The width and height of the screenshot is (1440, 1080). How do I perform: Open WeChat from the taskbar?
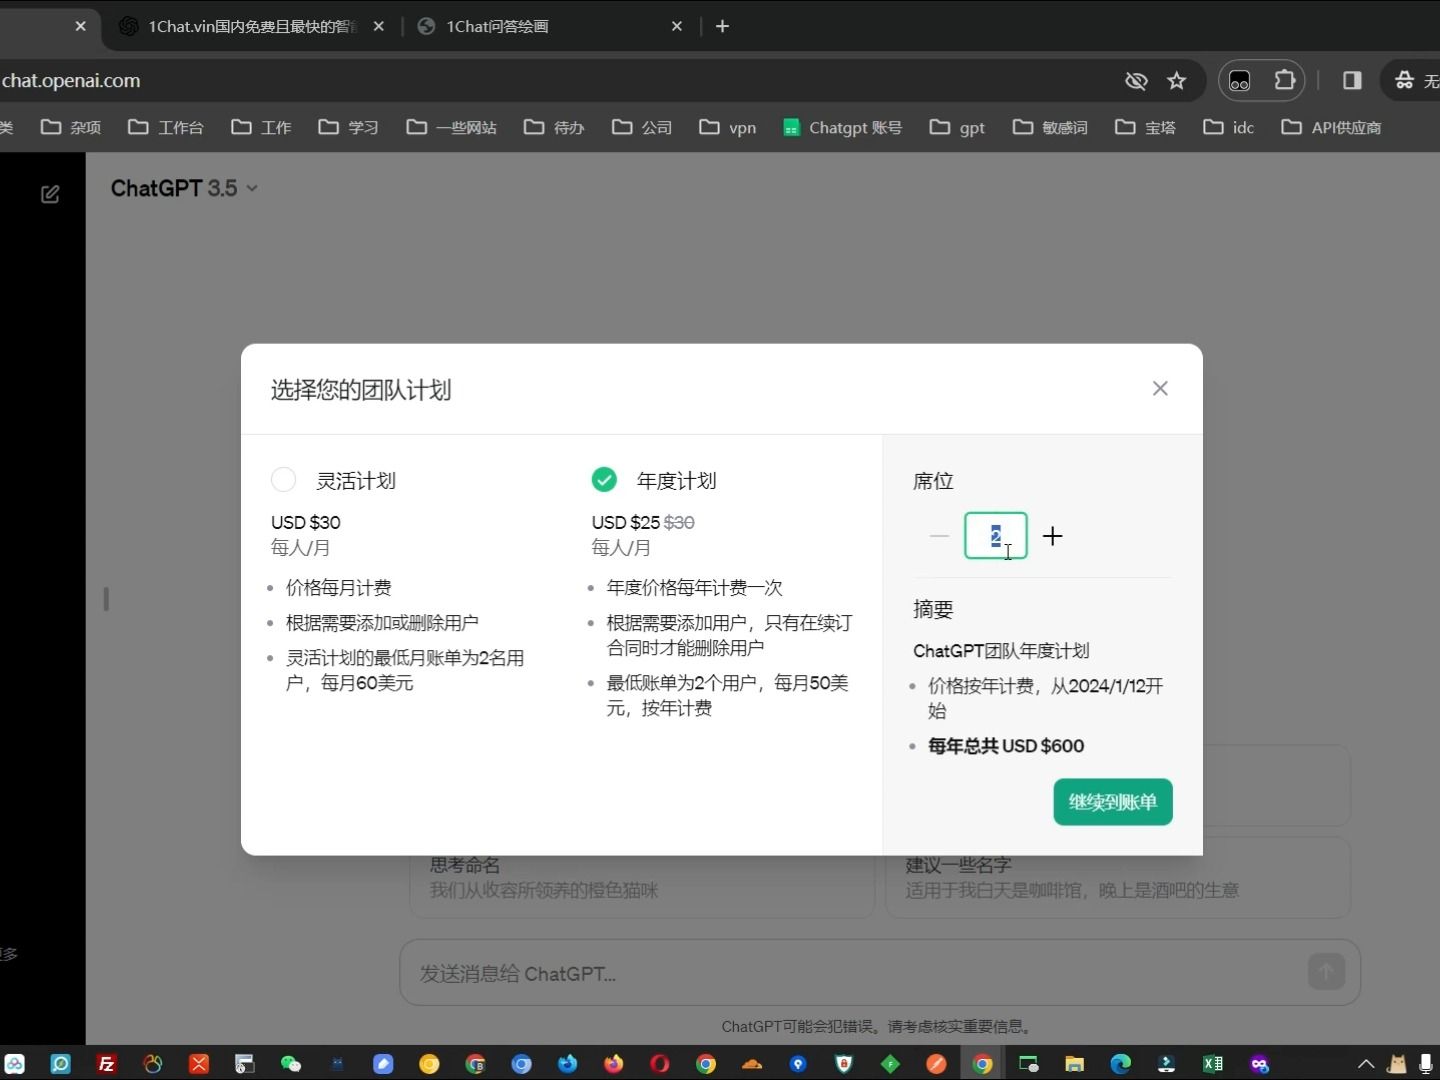coord(291,1064)
